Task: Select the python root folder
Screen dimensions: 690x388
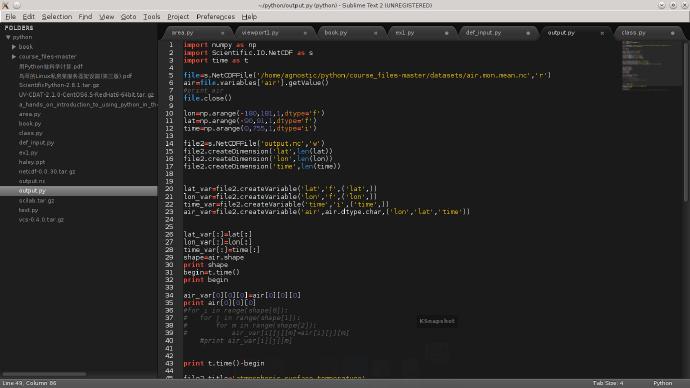Action: click(x=22, y=37)
